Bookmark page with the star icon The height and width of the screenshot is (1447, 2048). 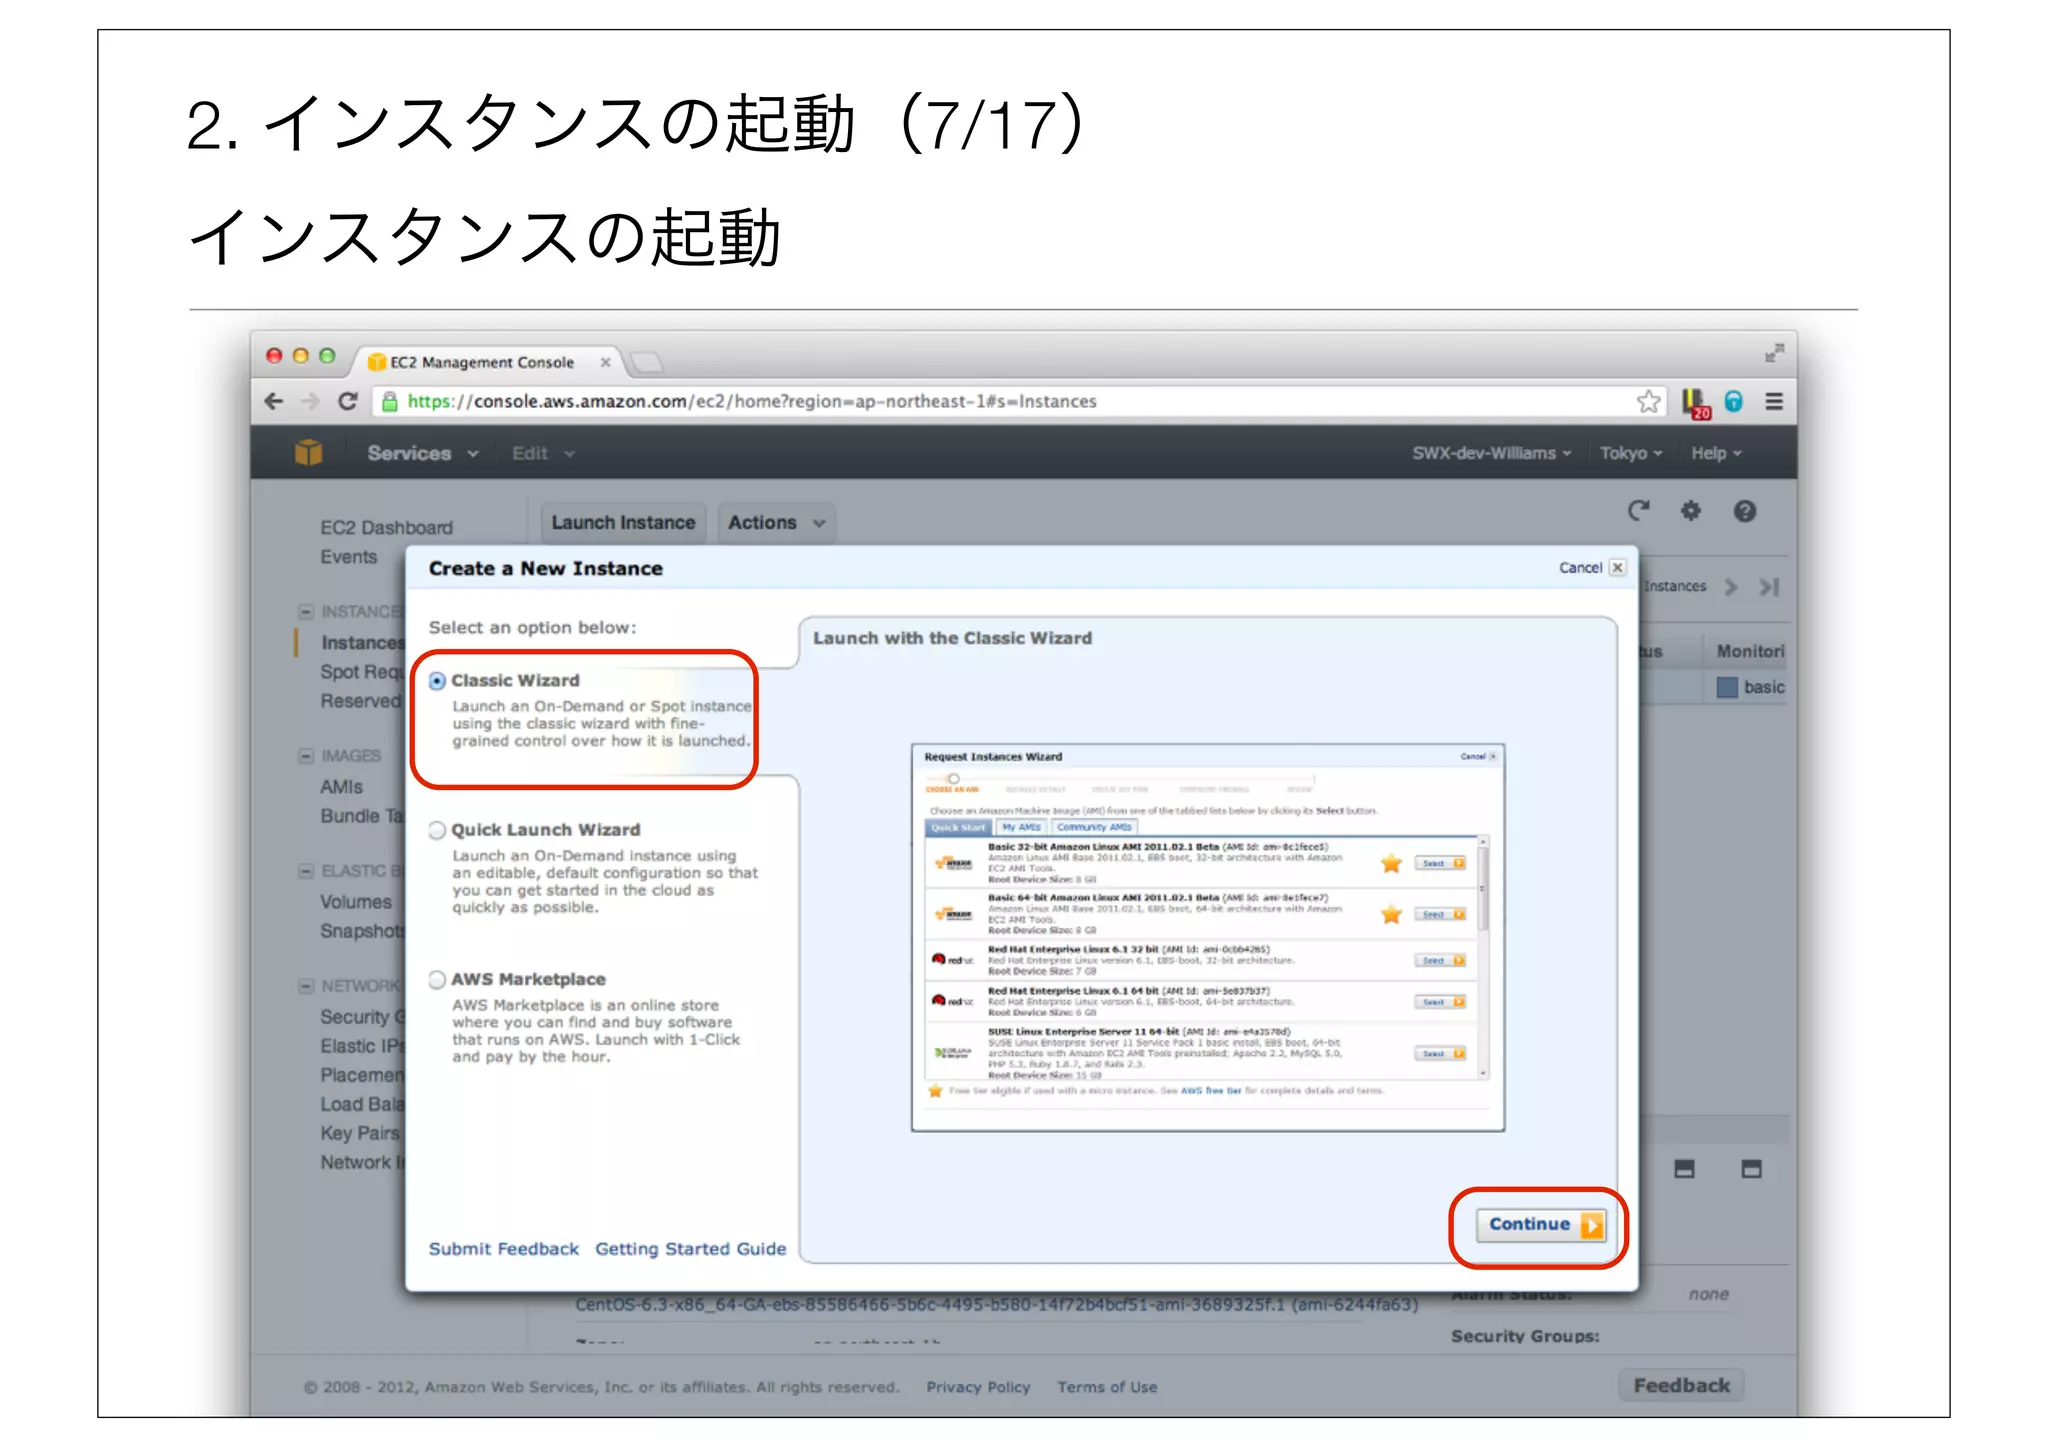1648,402
